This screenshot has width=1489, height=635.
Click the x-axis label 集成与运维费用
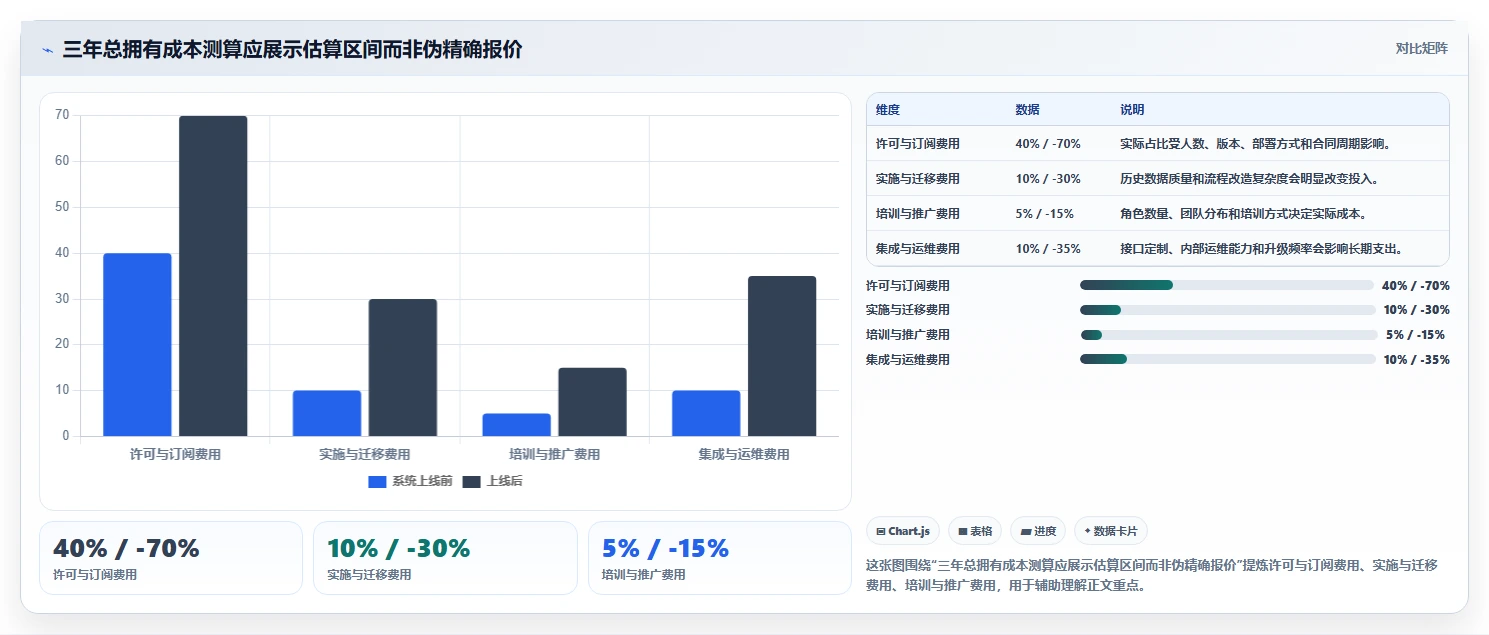744,455
